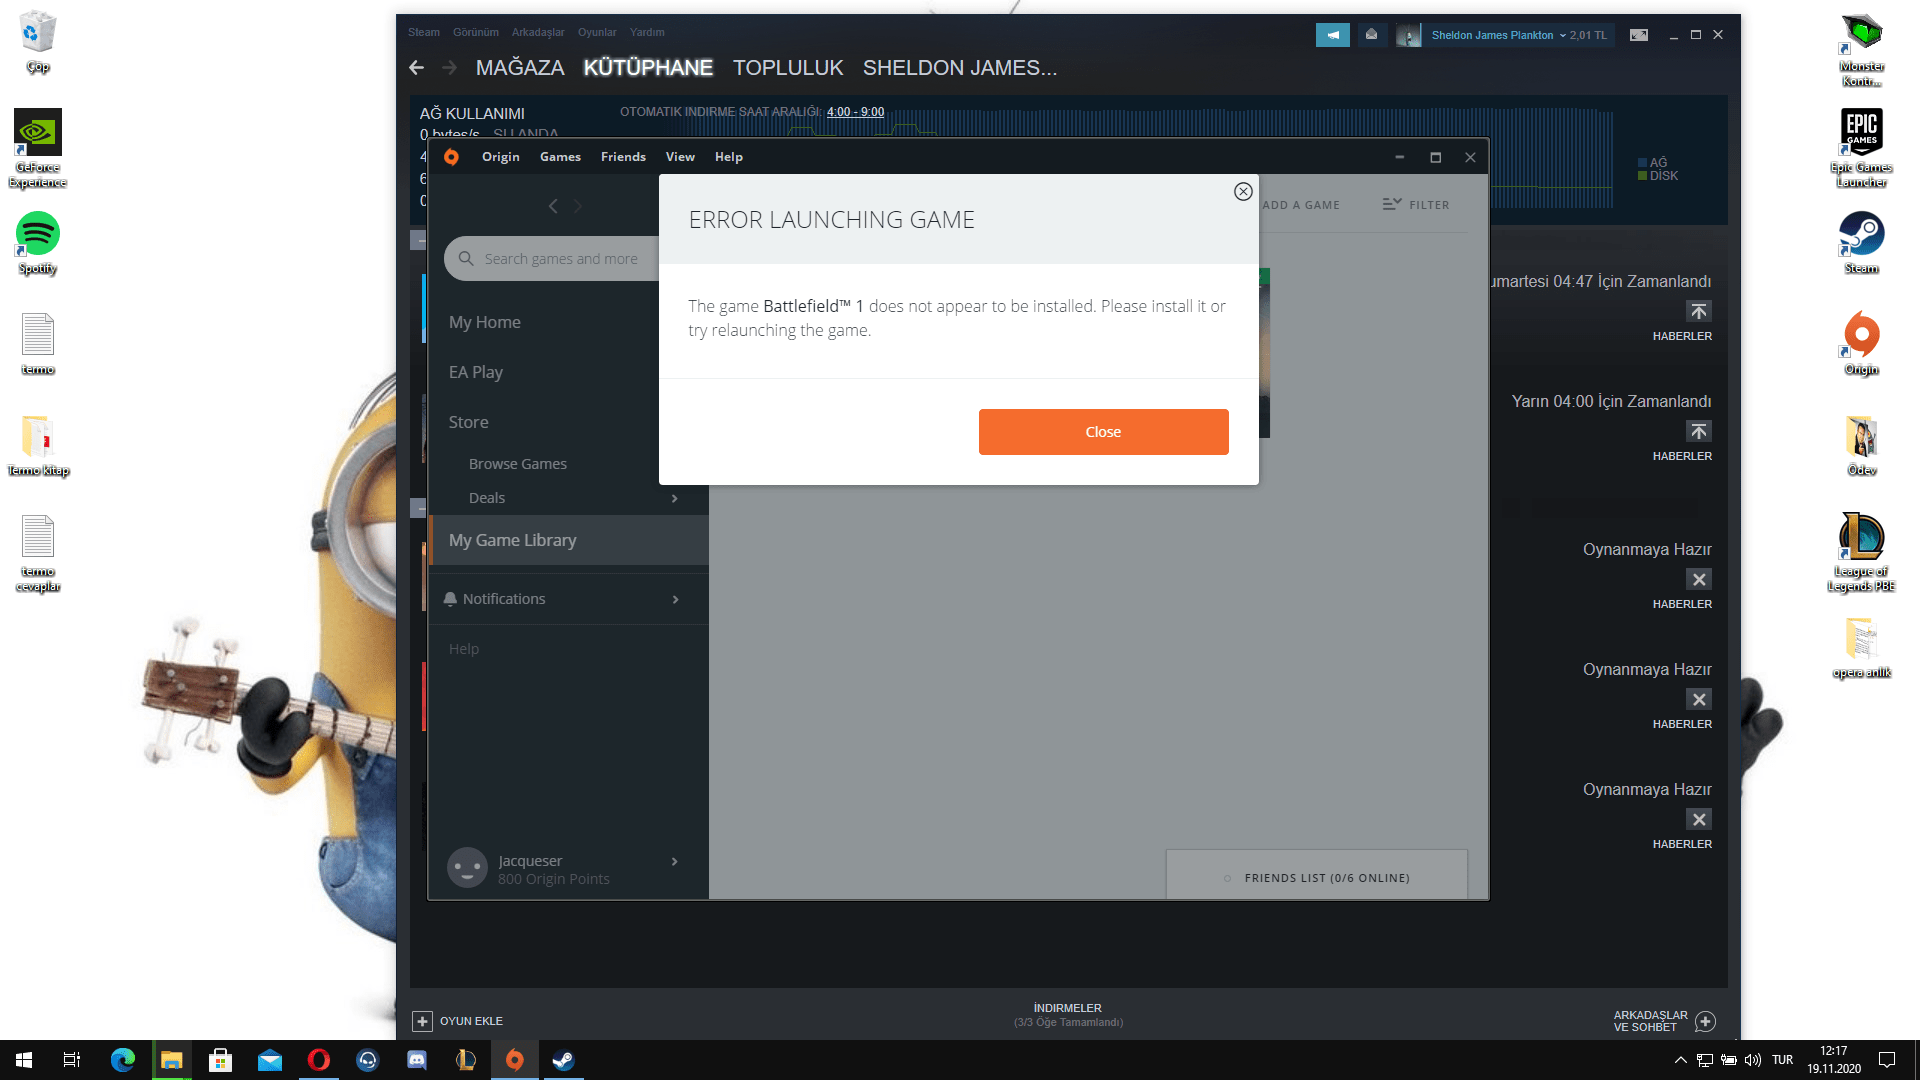Remove first Oynanmaya Hazır download entry
This screenshot has width=1920, height=1080.
coord(1698,580)
